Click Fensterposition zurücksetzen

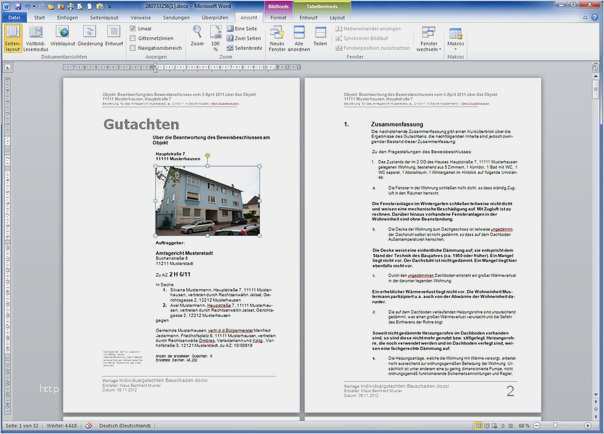373,48
